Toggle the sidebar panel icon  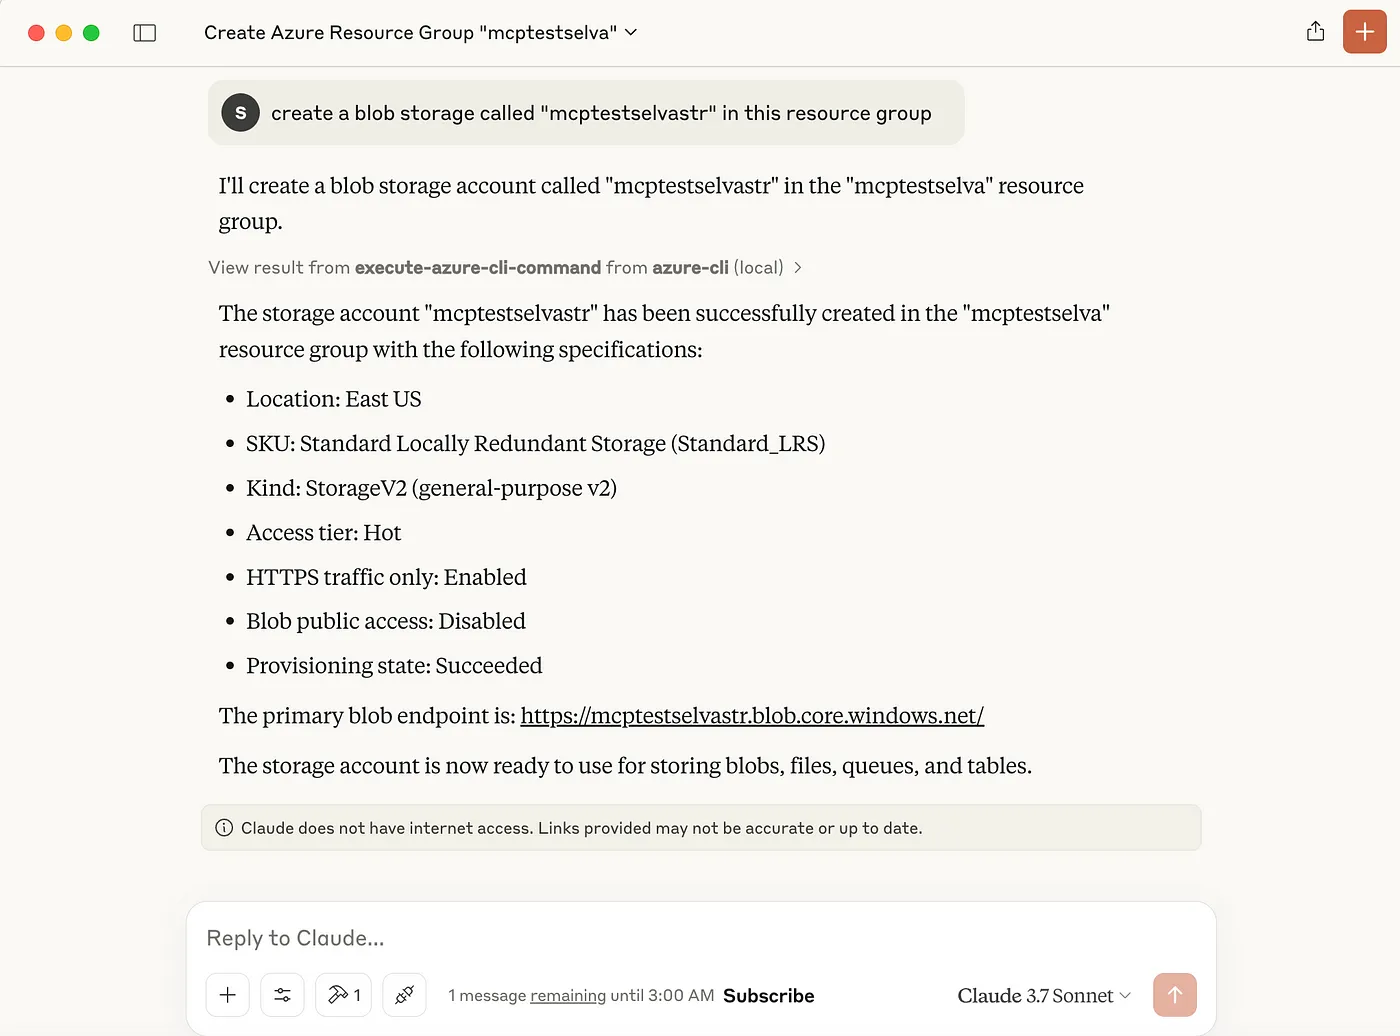[145, 33]
